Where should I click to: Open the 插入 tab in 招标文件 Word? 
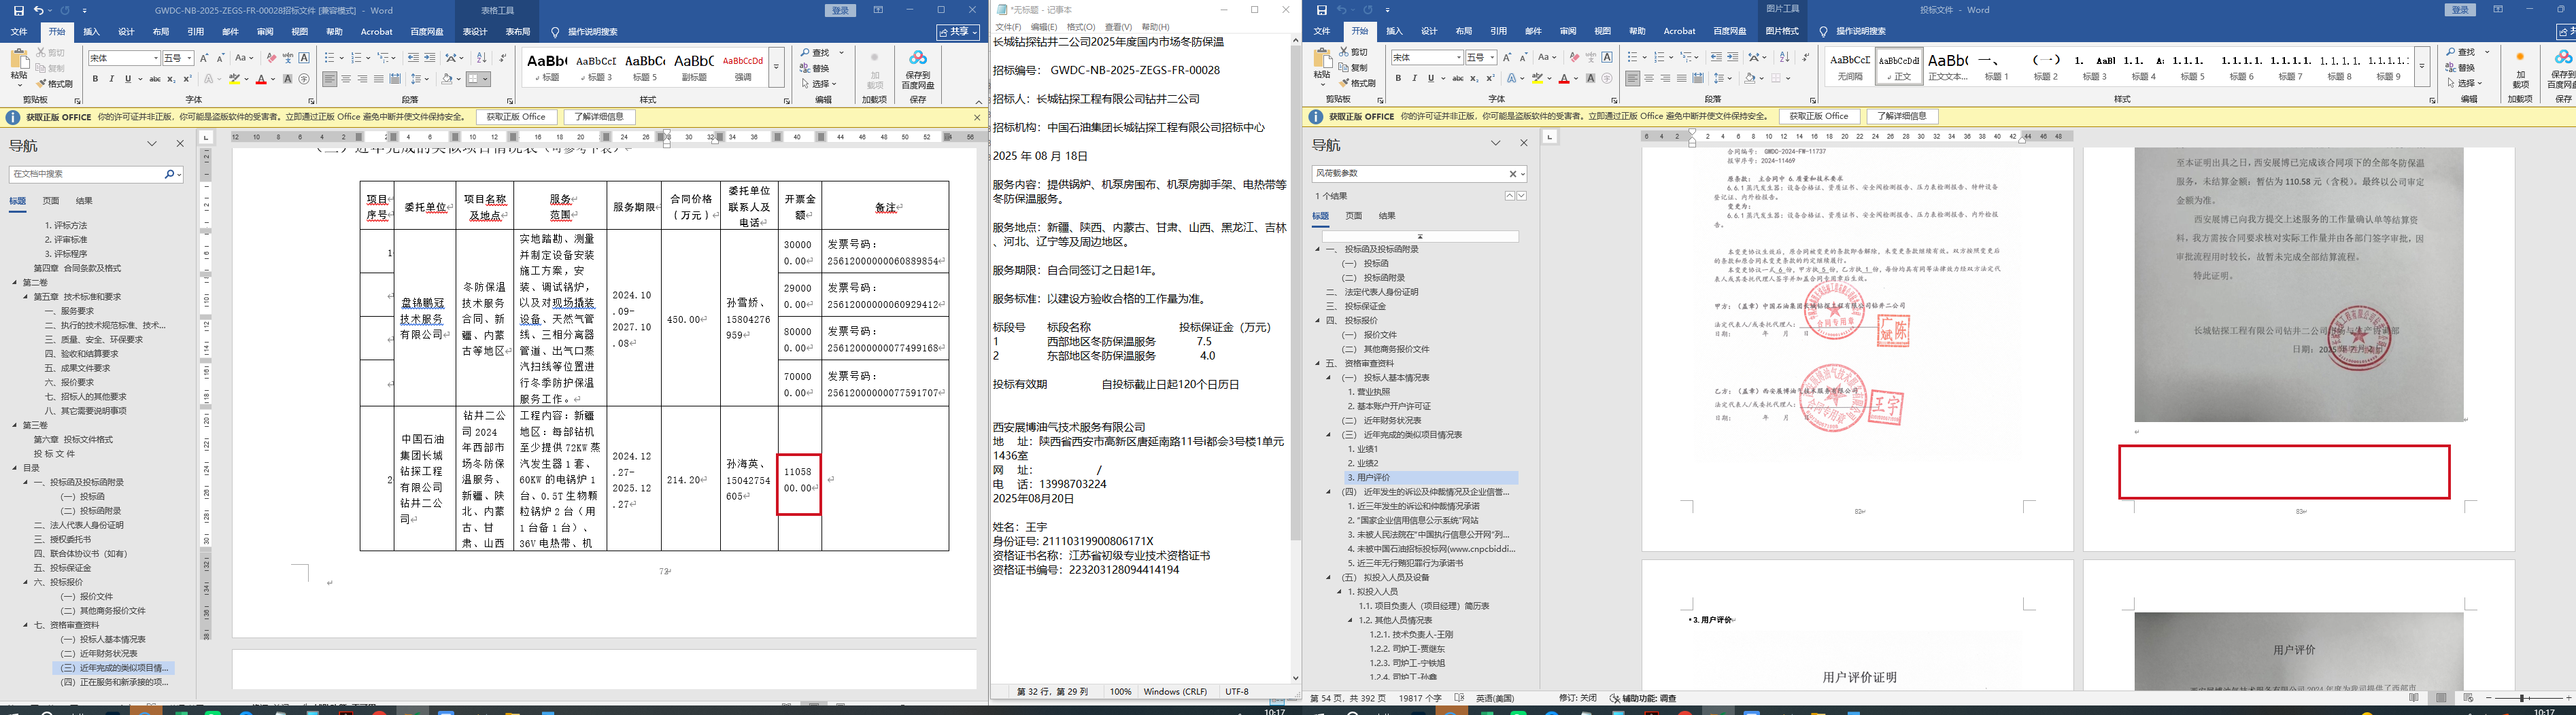(92, 32)
